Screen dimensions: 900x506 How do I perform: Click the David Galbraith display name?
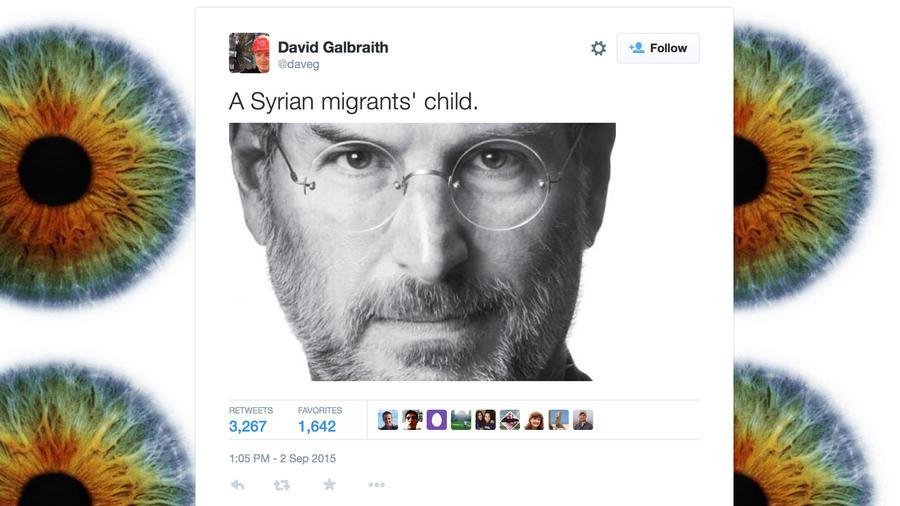333,47
